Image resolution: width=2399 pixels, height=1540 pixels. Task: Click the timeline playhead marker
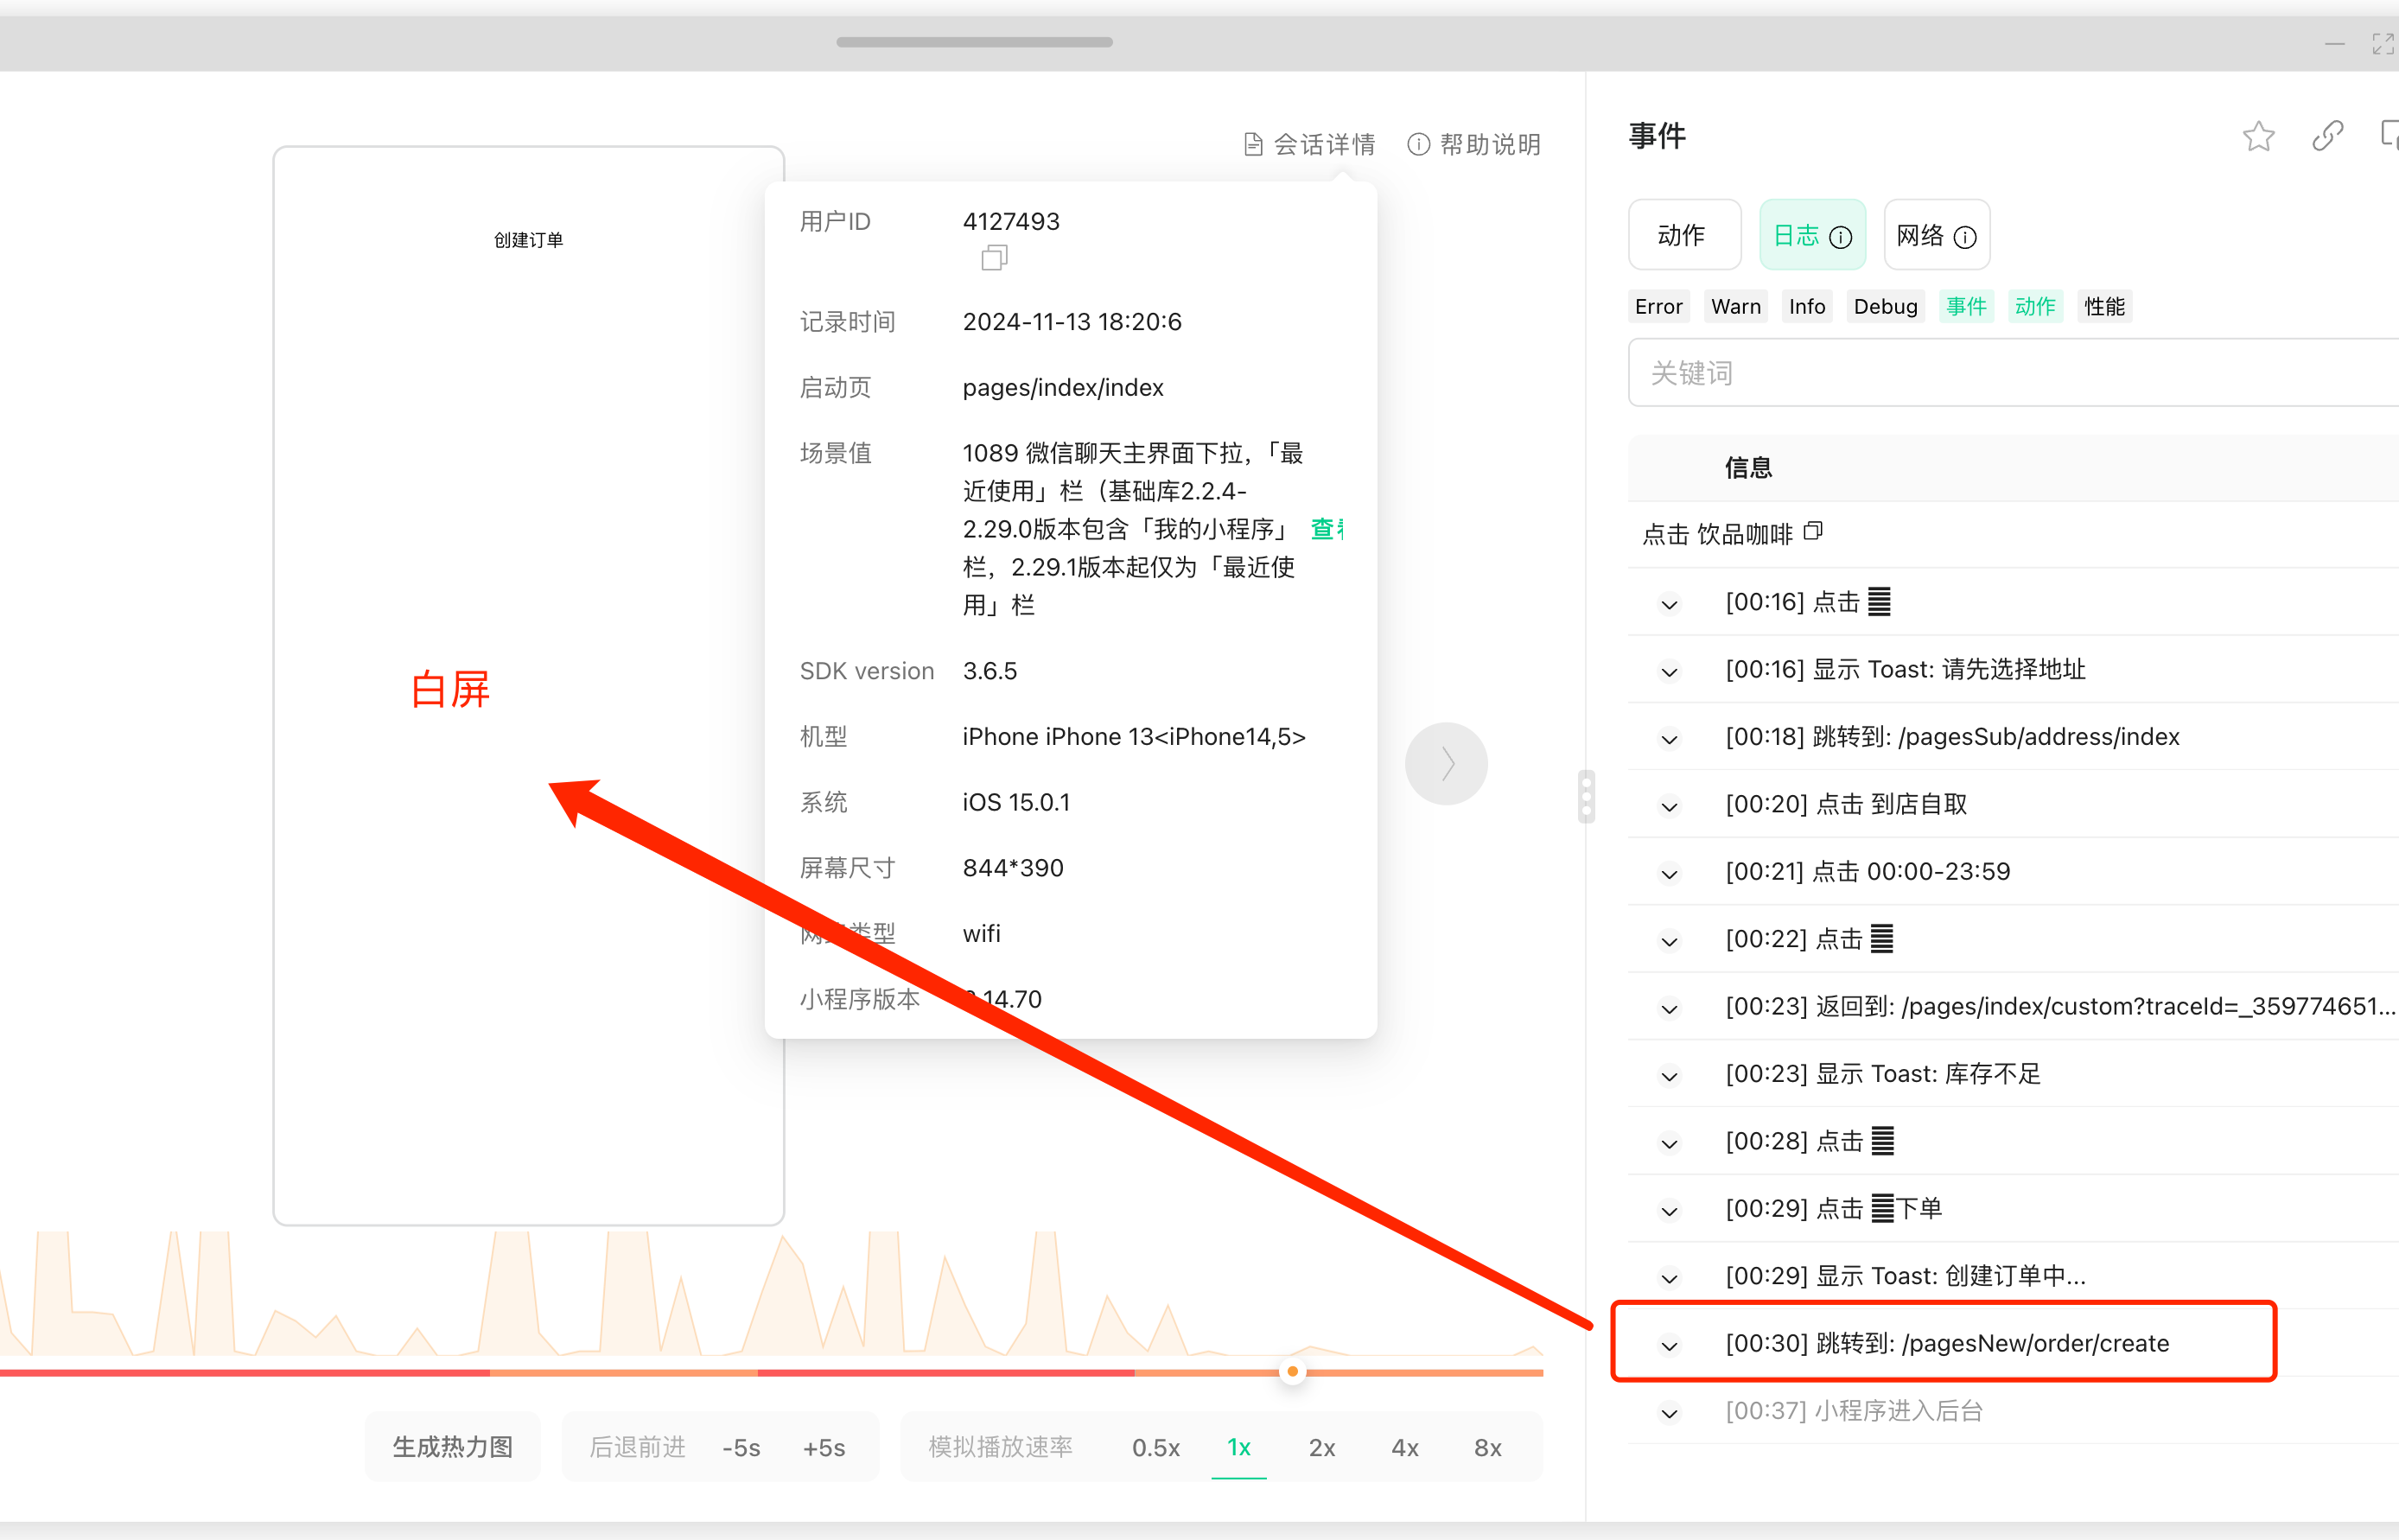[x=1292, y=1371]
